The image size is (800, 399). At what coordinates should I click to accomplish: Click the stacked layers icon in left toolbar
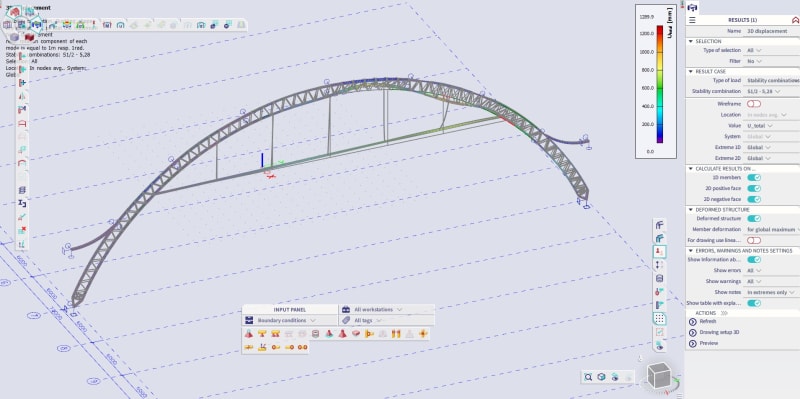(x=22, y=190)
